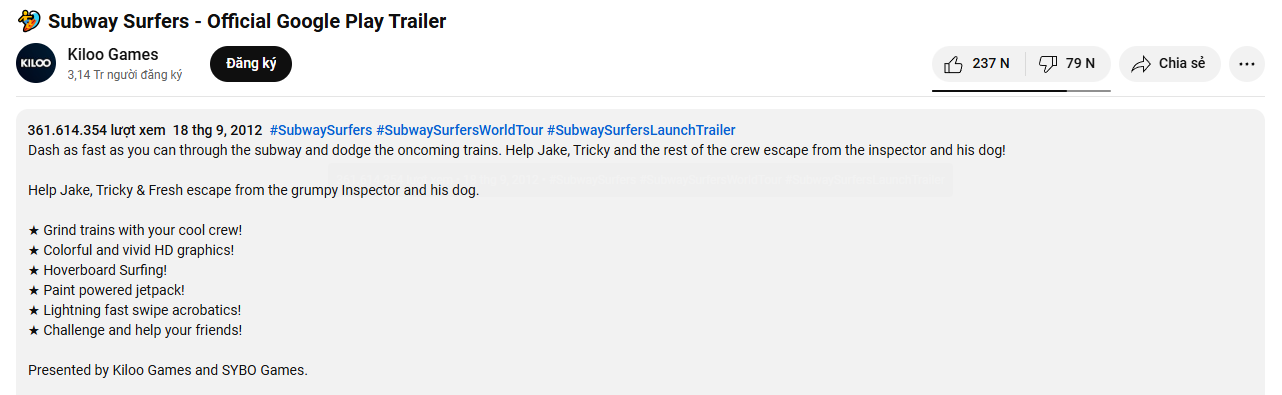Open the #SubwaySurfers hashtag link
Viewport: 1282px width, 395px height.
click(320, 130)
